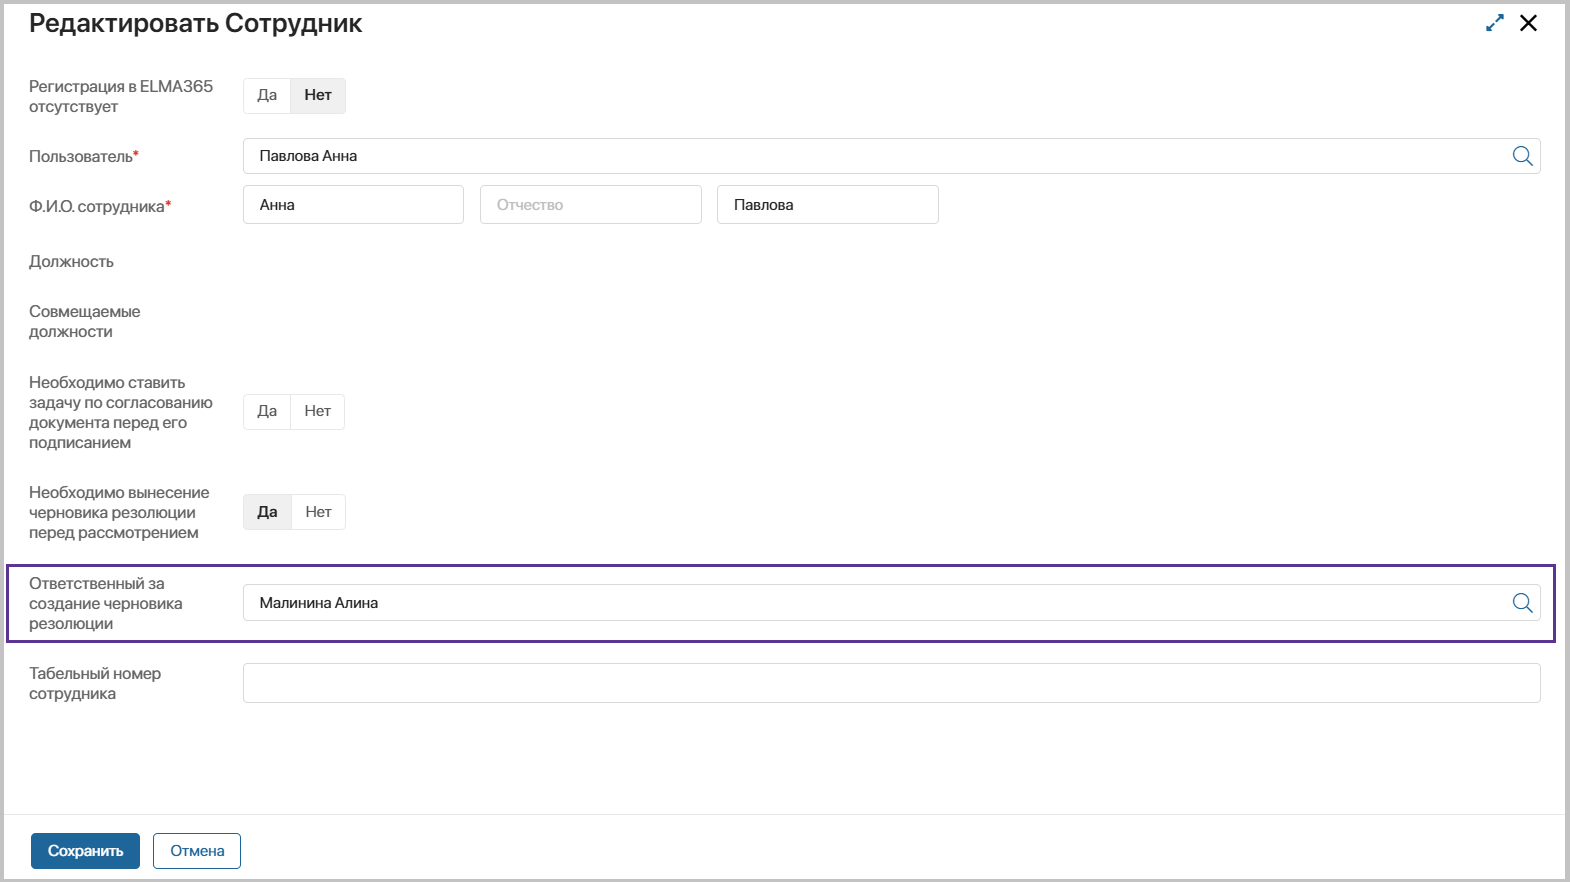Viewport: 1570px width, 882px height.
Task: Click the surname field with Павлова
Action: (827, 205)
